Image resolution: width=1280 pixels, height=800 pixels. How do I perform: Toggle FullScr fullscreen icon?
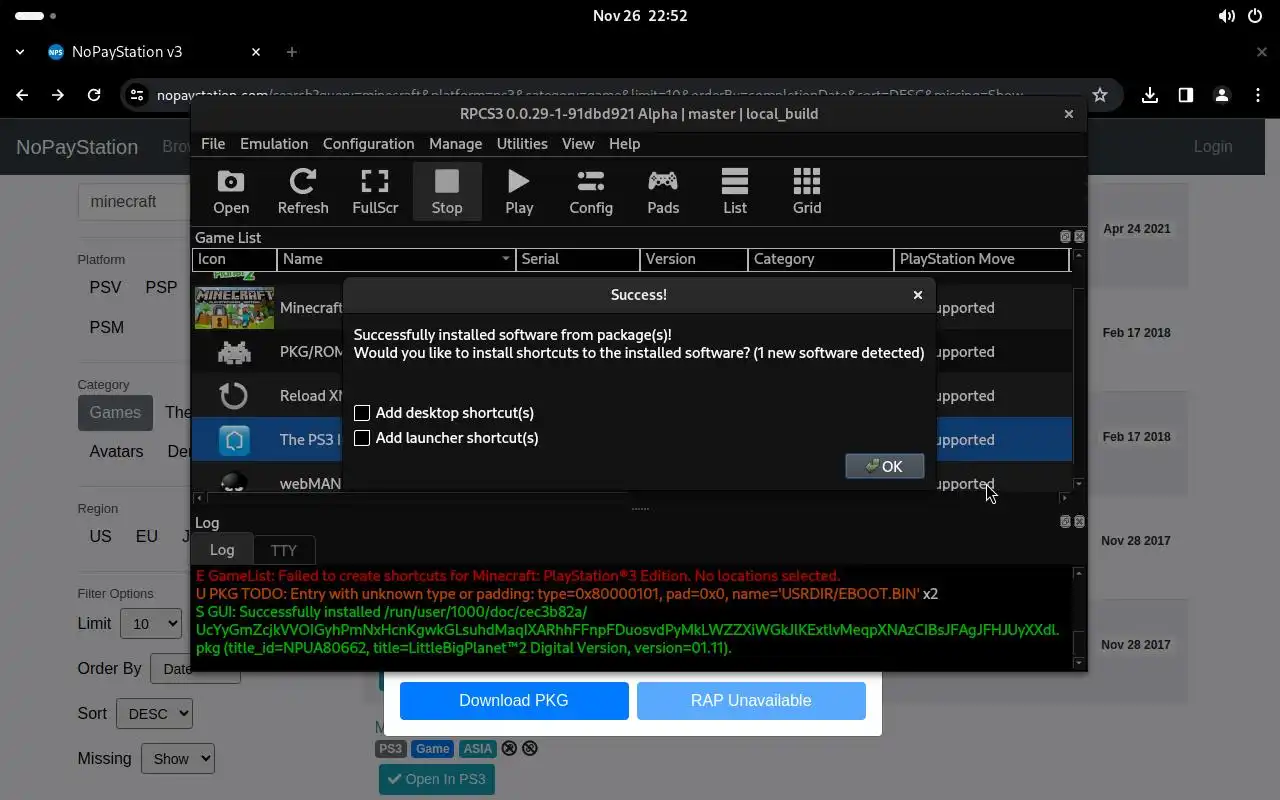pyautogui.click(x=375, y=191)
